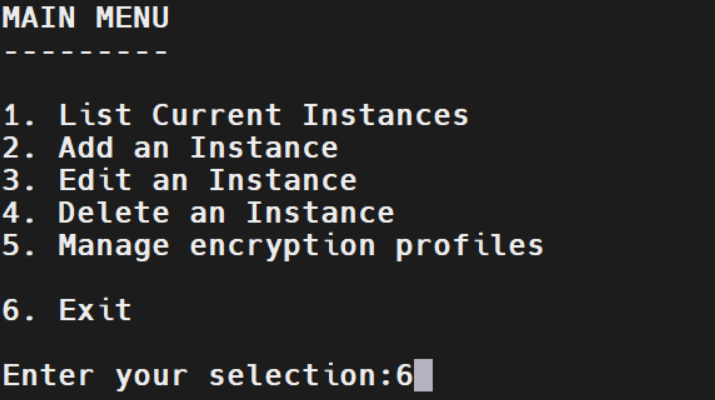
Task: Select the List Current Instances menu line
Action: (x=235, y=115)
